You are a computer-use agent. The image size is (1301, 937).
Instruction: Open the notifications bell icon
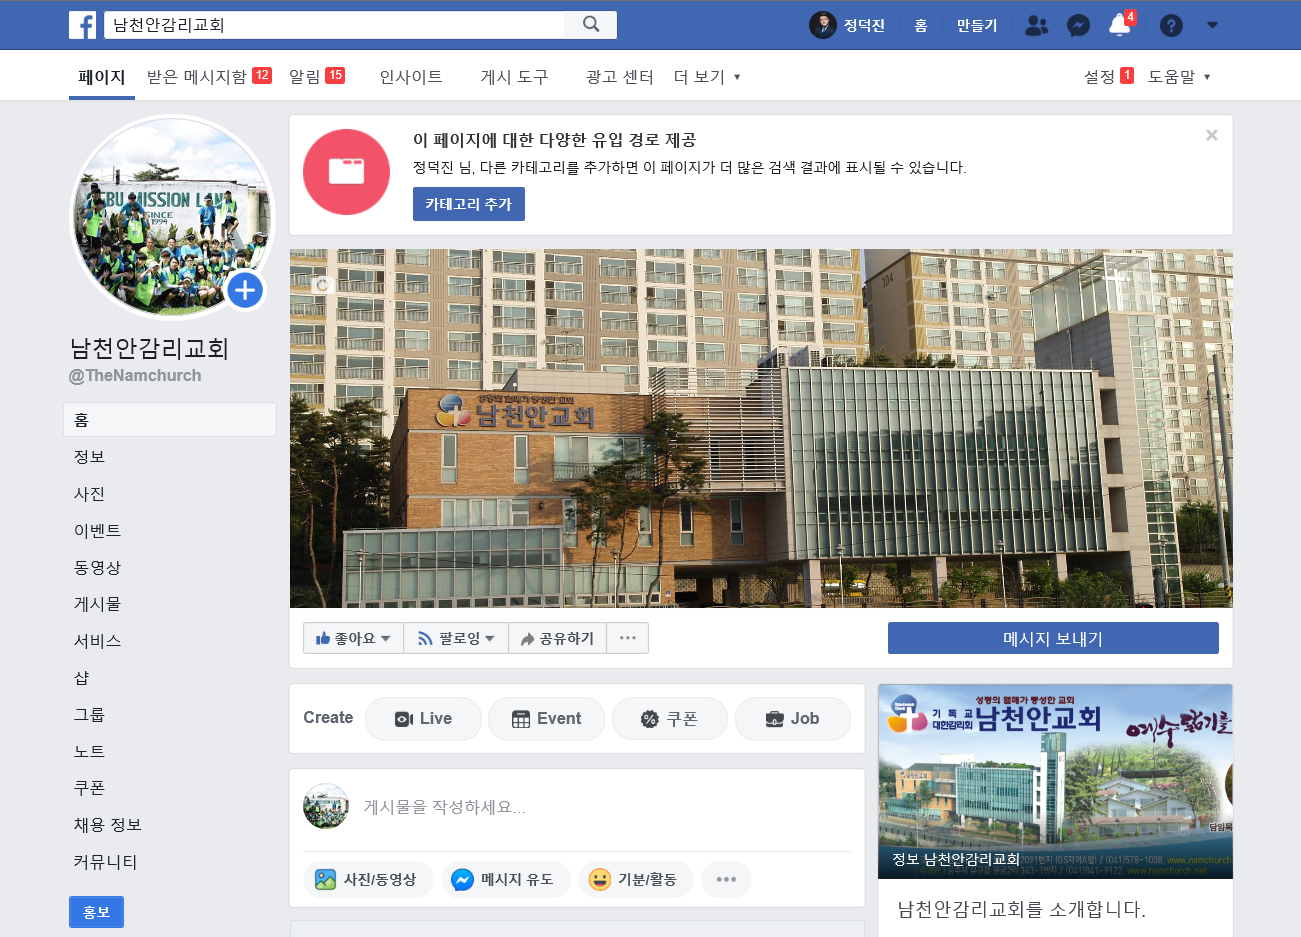[1119, 25]
